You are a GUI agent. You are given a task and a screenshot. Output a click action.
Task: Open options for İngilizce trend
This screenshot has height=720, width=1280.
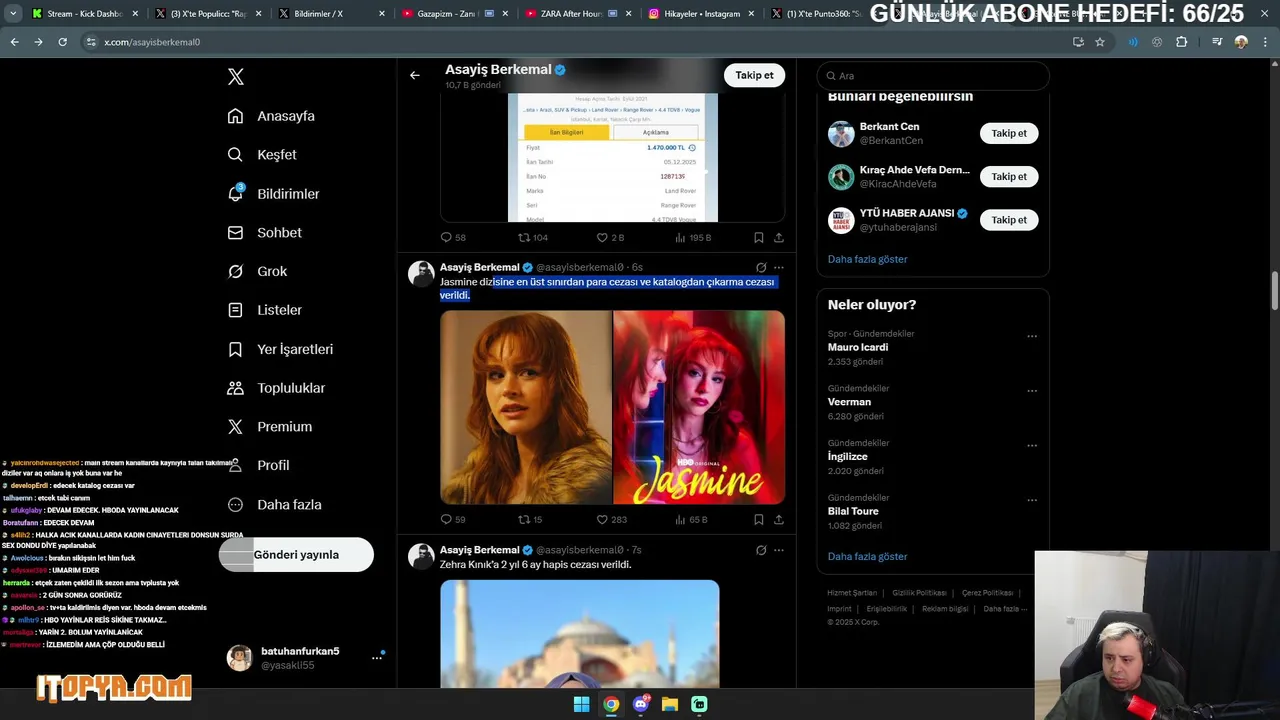tap(1032, 446)
